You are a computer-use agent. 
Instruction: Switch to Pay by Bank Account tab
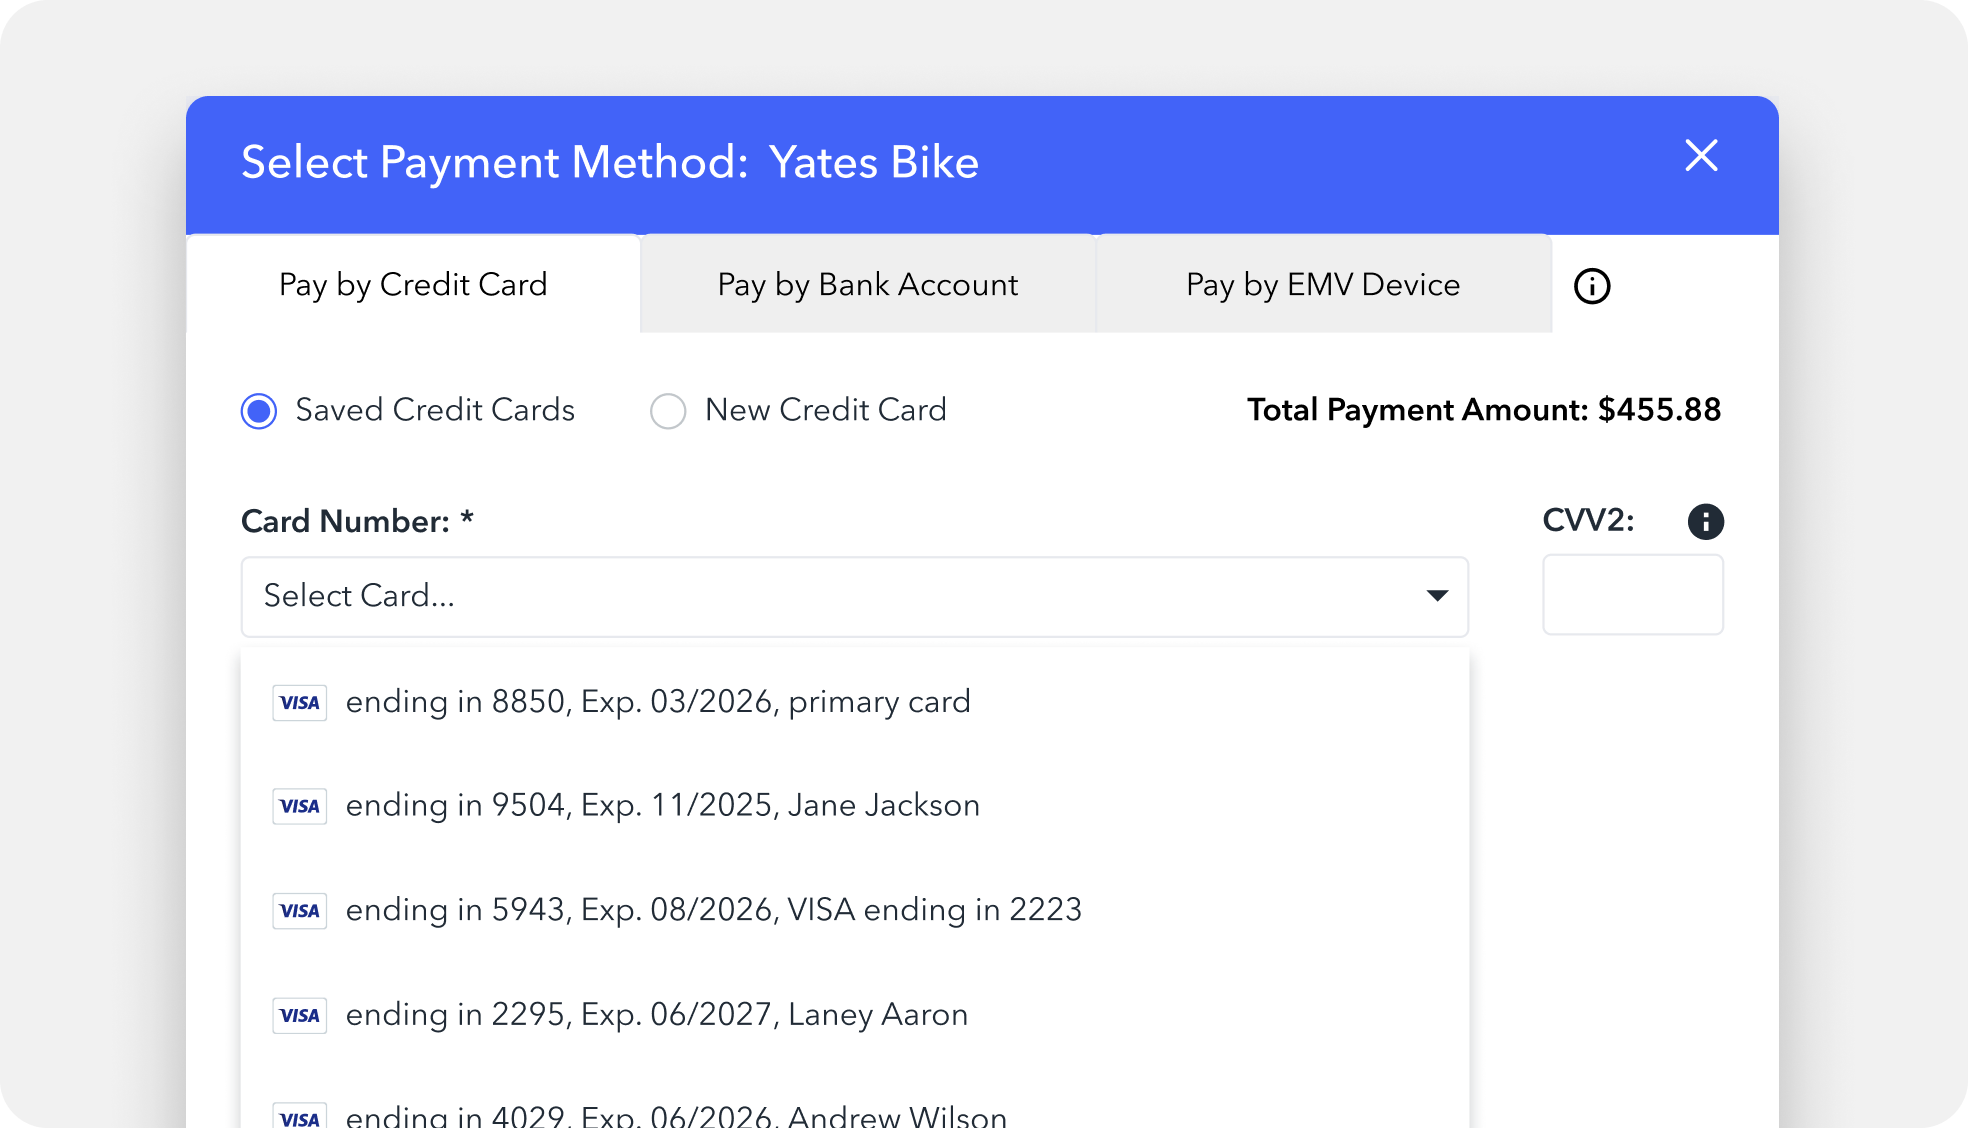(x=868, y=285)
